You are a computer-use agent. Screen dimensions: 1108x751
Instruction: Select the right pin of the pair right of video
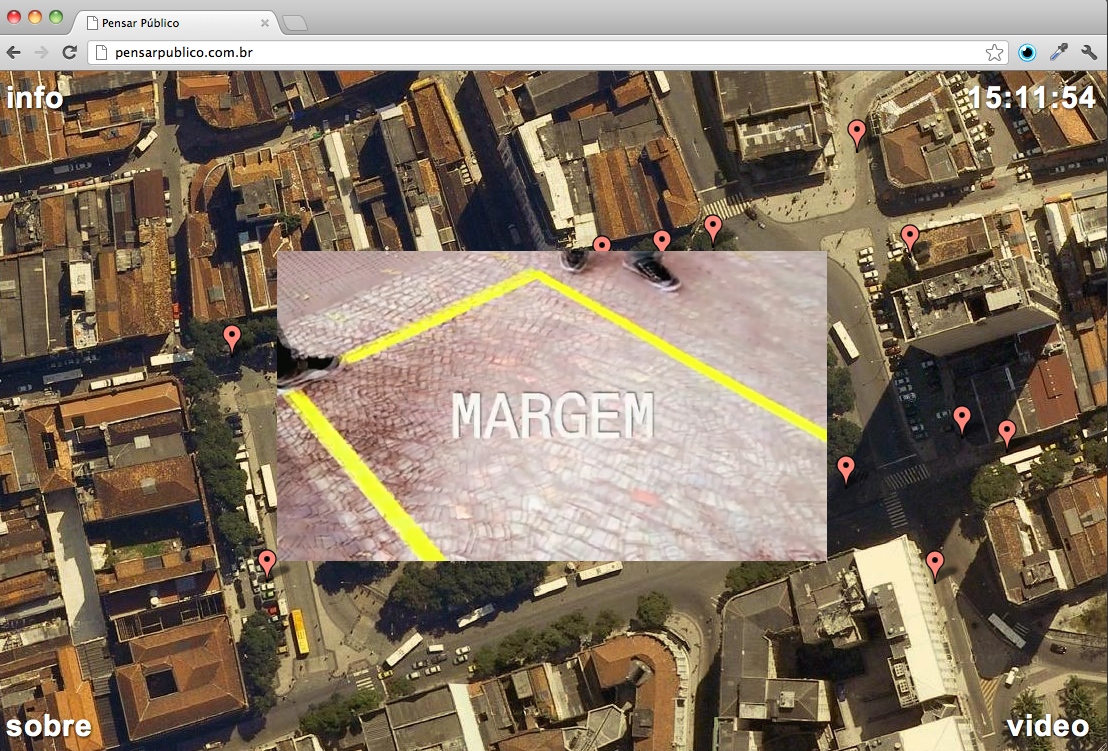pos(1007,434)
